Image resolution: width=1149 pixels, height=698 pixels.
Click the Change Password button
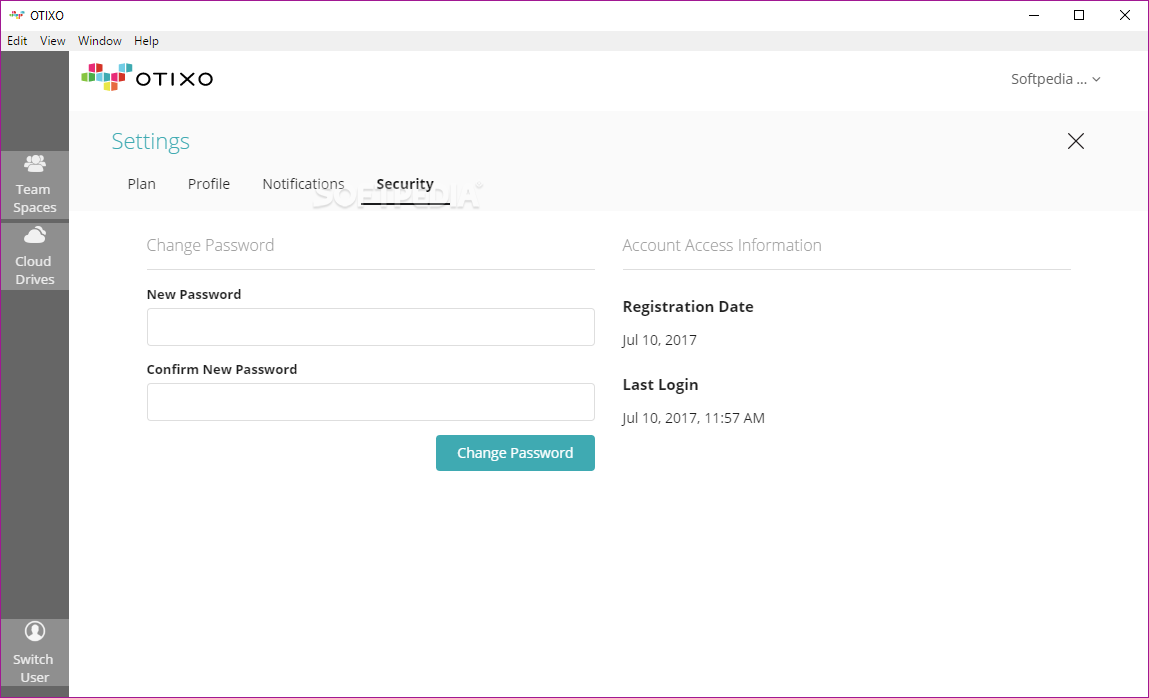(515, 453)
